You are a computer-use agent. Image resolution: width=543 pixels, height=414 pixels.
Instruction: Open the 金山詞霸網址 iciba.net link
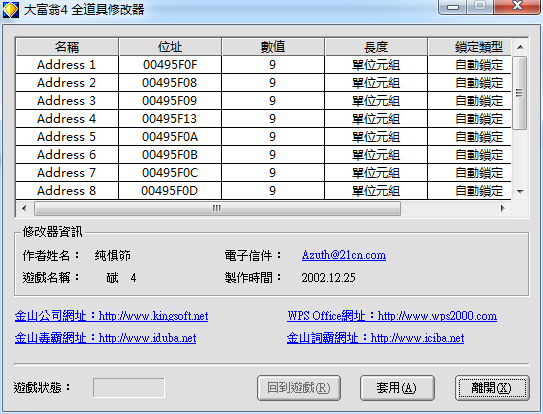(375, 337)
